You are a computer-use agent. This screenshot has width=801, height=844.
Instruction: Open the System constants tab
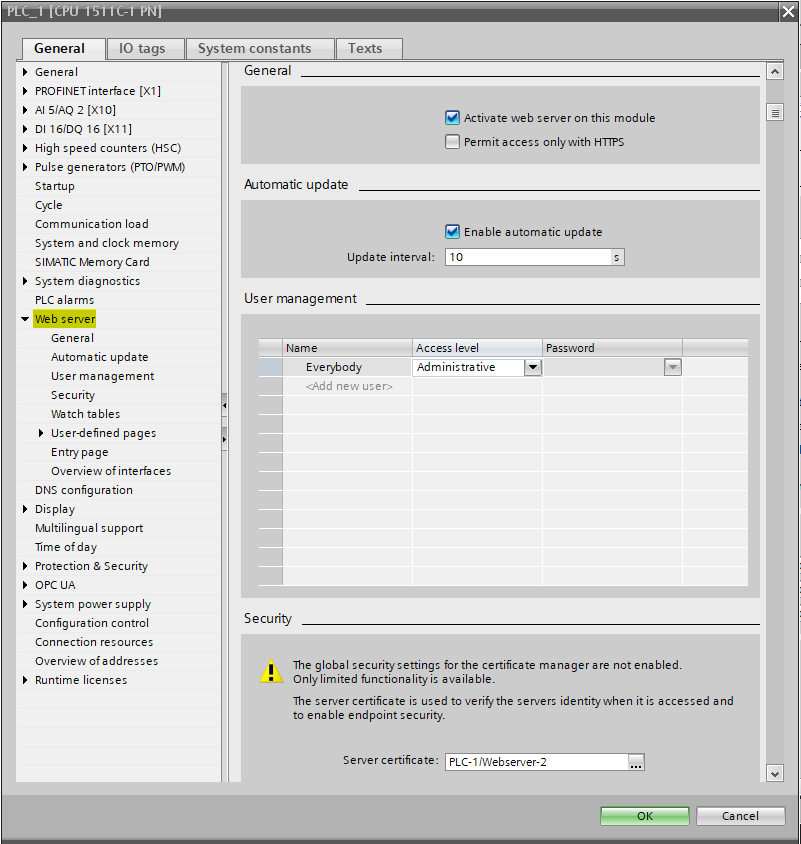(x=254, y=48)
